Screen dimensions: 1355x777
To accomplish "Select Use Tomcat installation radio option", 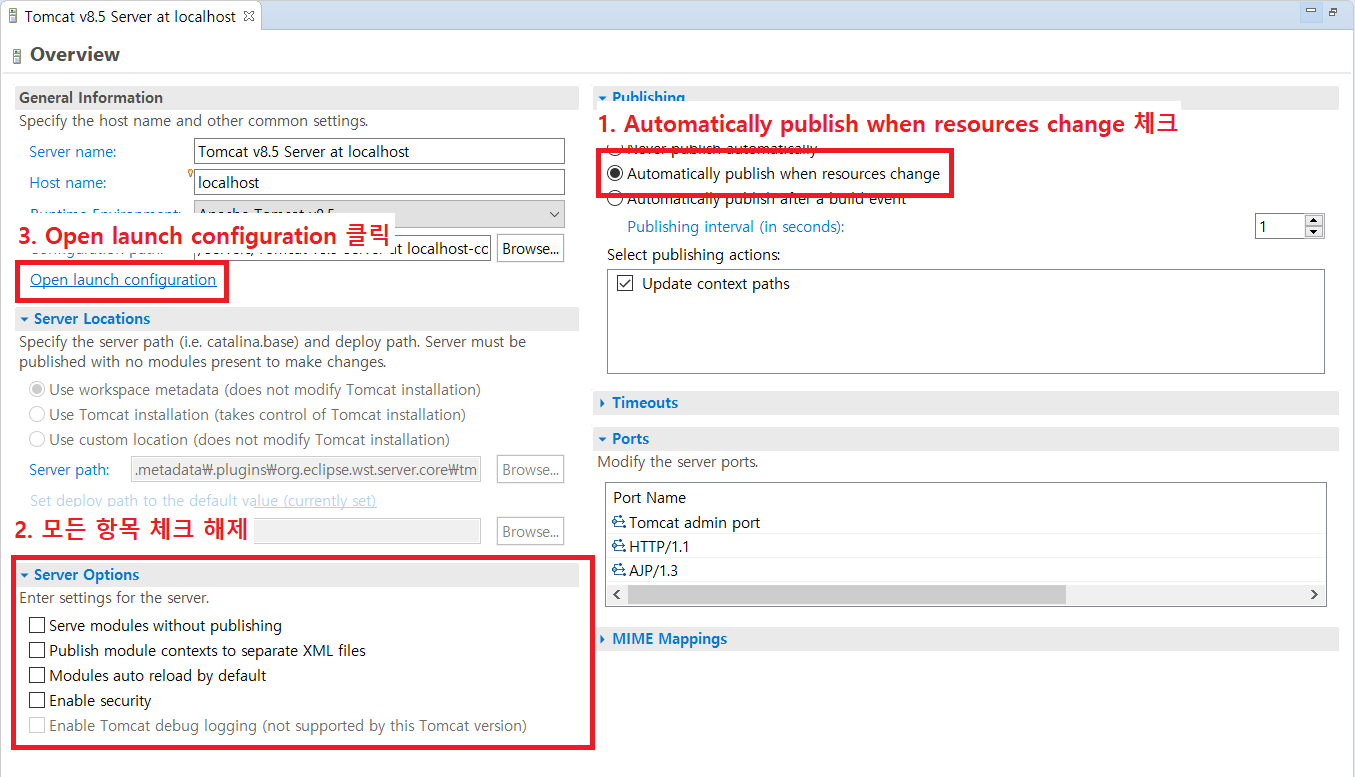I will tap(37, 414).
